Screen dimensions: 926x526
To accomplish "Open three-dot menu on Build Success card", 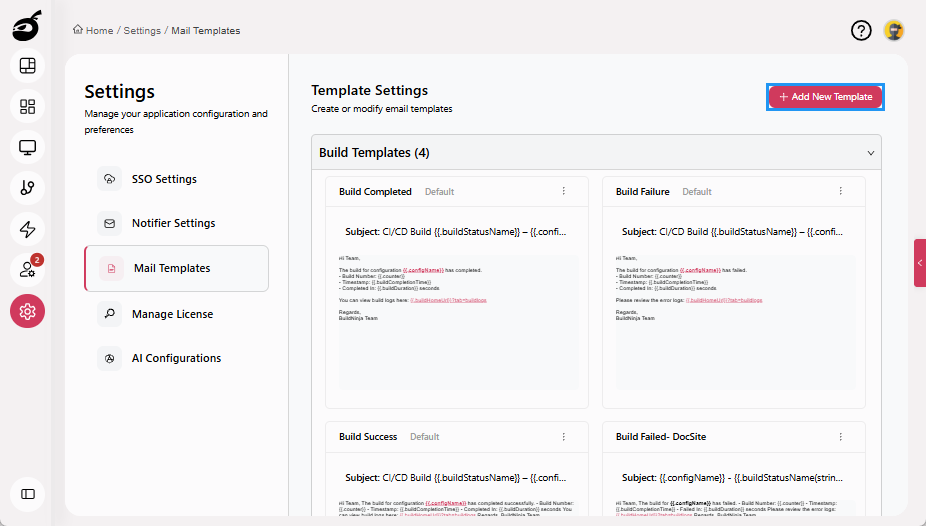I will (563, 437).
